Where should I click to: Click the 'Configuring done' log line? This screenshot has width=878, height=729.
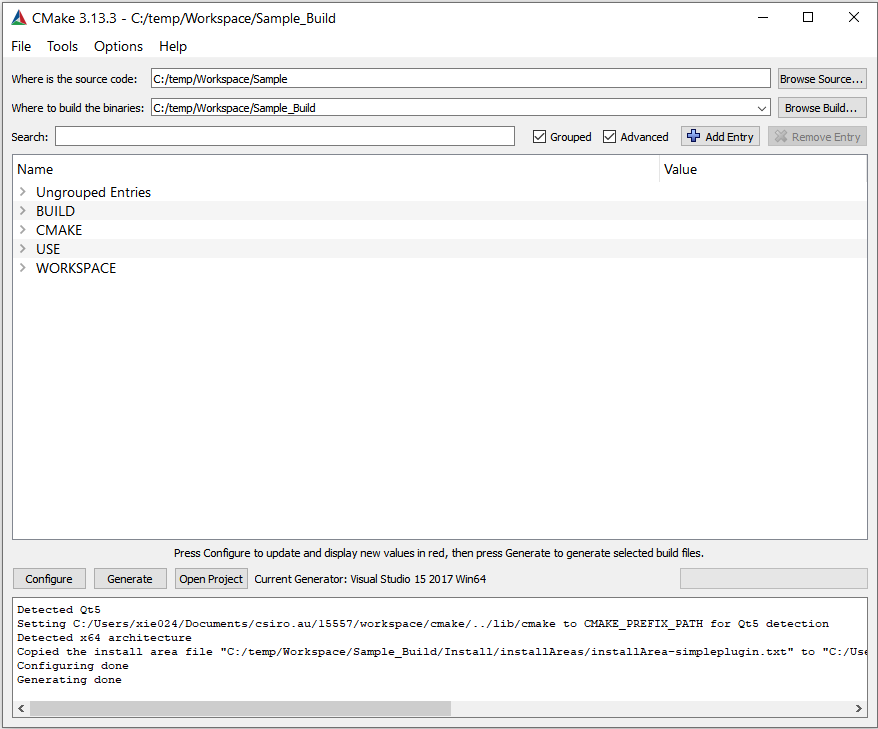coord(73,666)
